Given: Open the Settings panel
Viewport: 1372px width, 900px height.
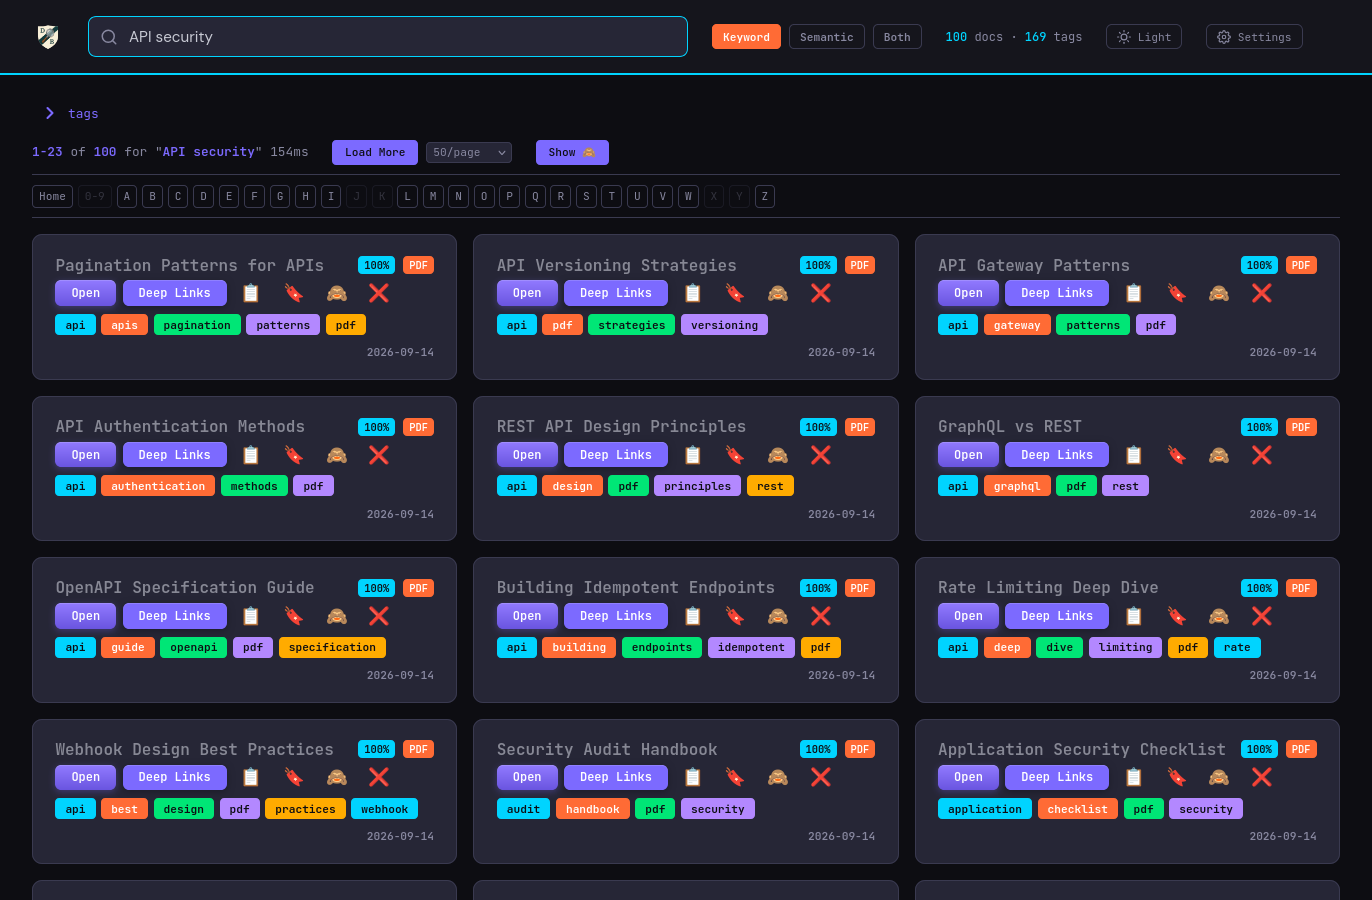Looking at the screenshot, I should [x=1254, y=37].
